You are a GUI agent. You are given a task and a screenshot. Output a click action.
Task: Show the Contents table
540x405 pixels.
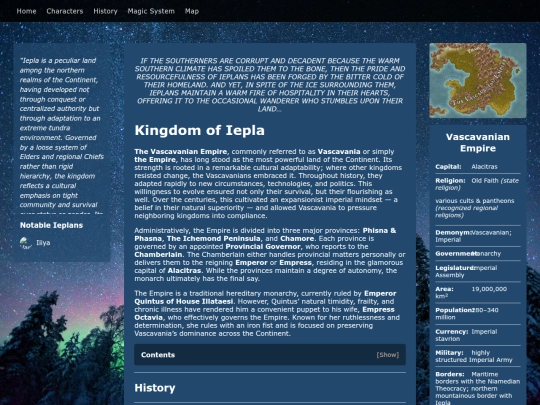pyautogui.click(x=388, y=355)
